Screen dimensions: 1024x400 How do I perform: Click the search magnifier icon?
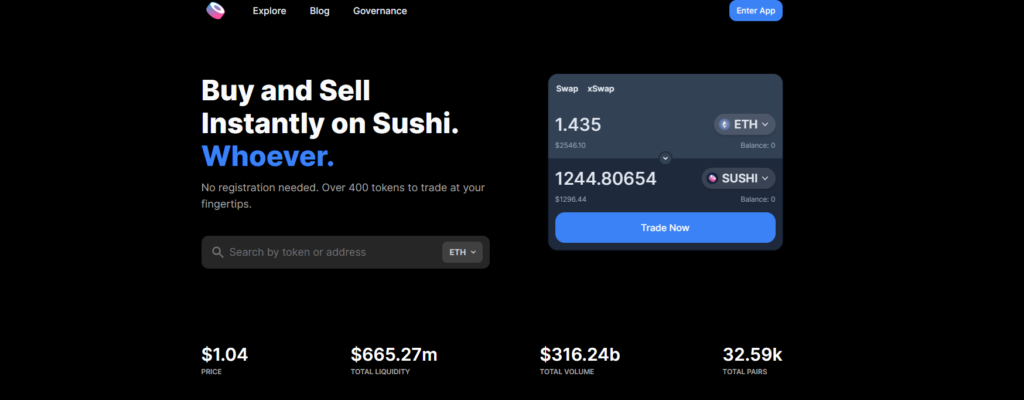(x=217, y=252)
